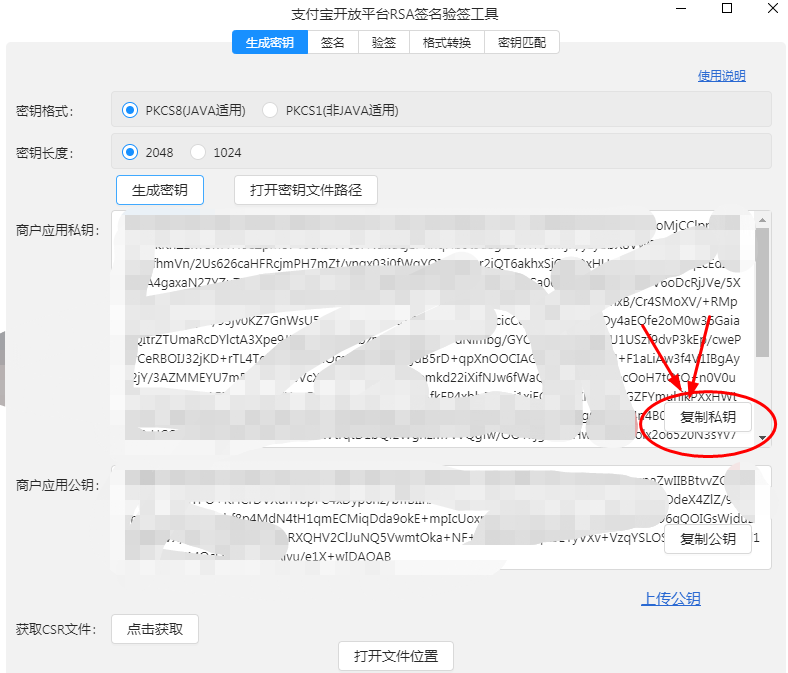This screenshot has width=788, height=673.
Task: Close the RSA tool window
Action: tap(773, 9)
